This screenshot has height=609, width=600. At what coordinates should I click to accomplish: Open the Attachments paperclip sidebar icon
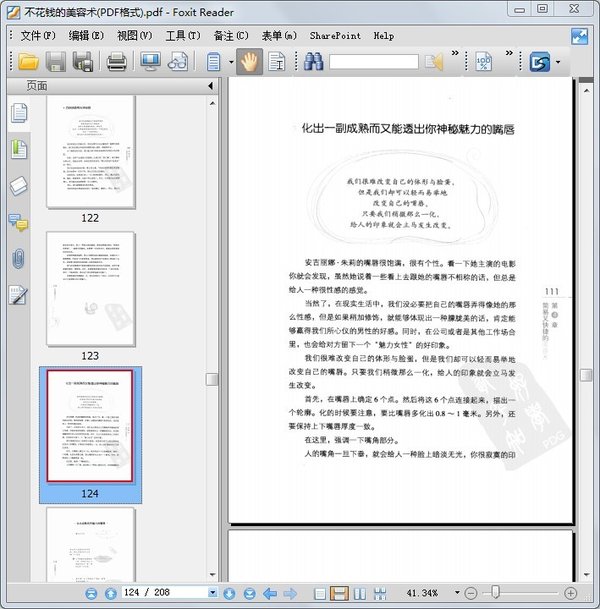click(18, 259)
